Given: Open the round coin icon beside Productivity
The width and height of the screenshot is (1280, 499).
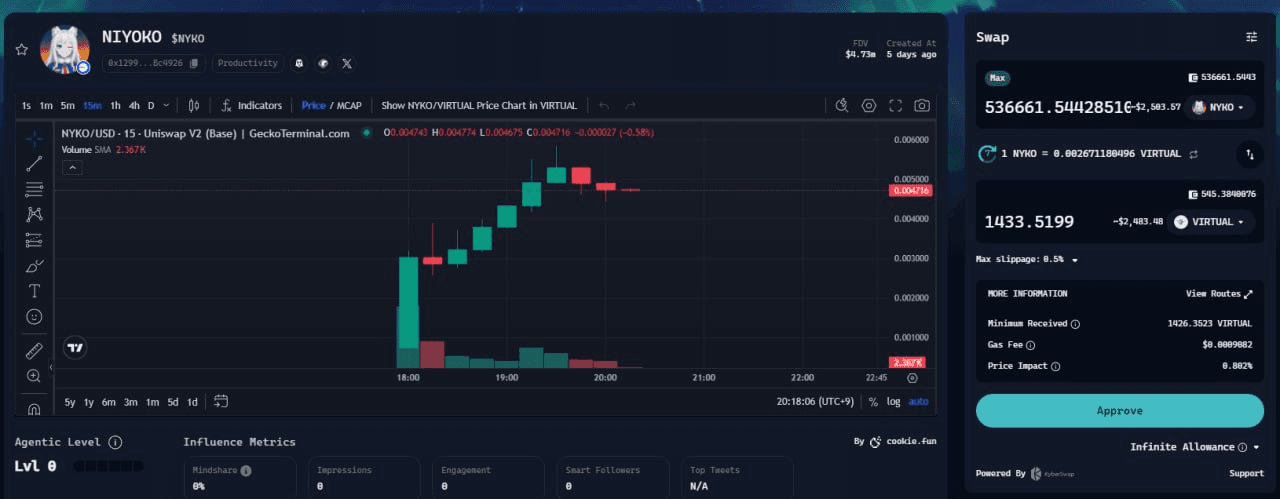Looking at the screenshot, I should pos(322,63).
